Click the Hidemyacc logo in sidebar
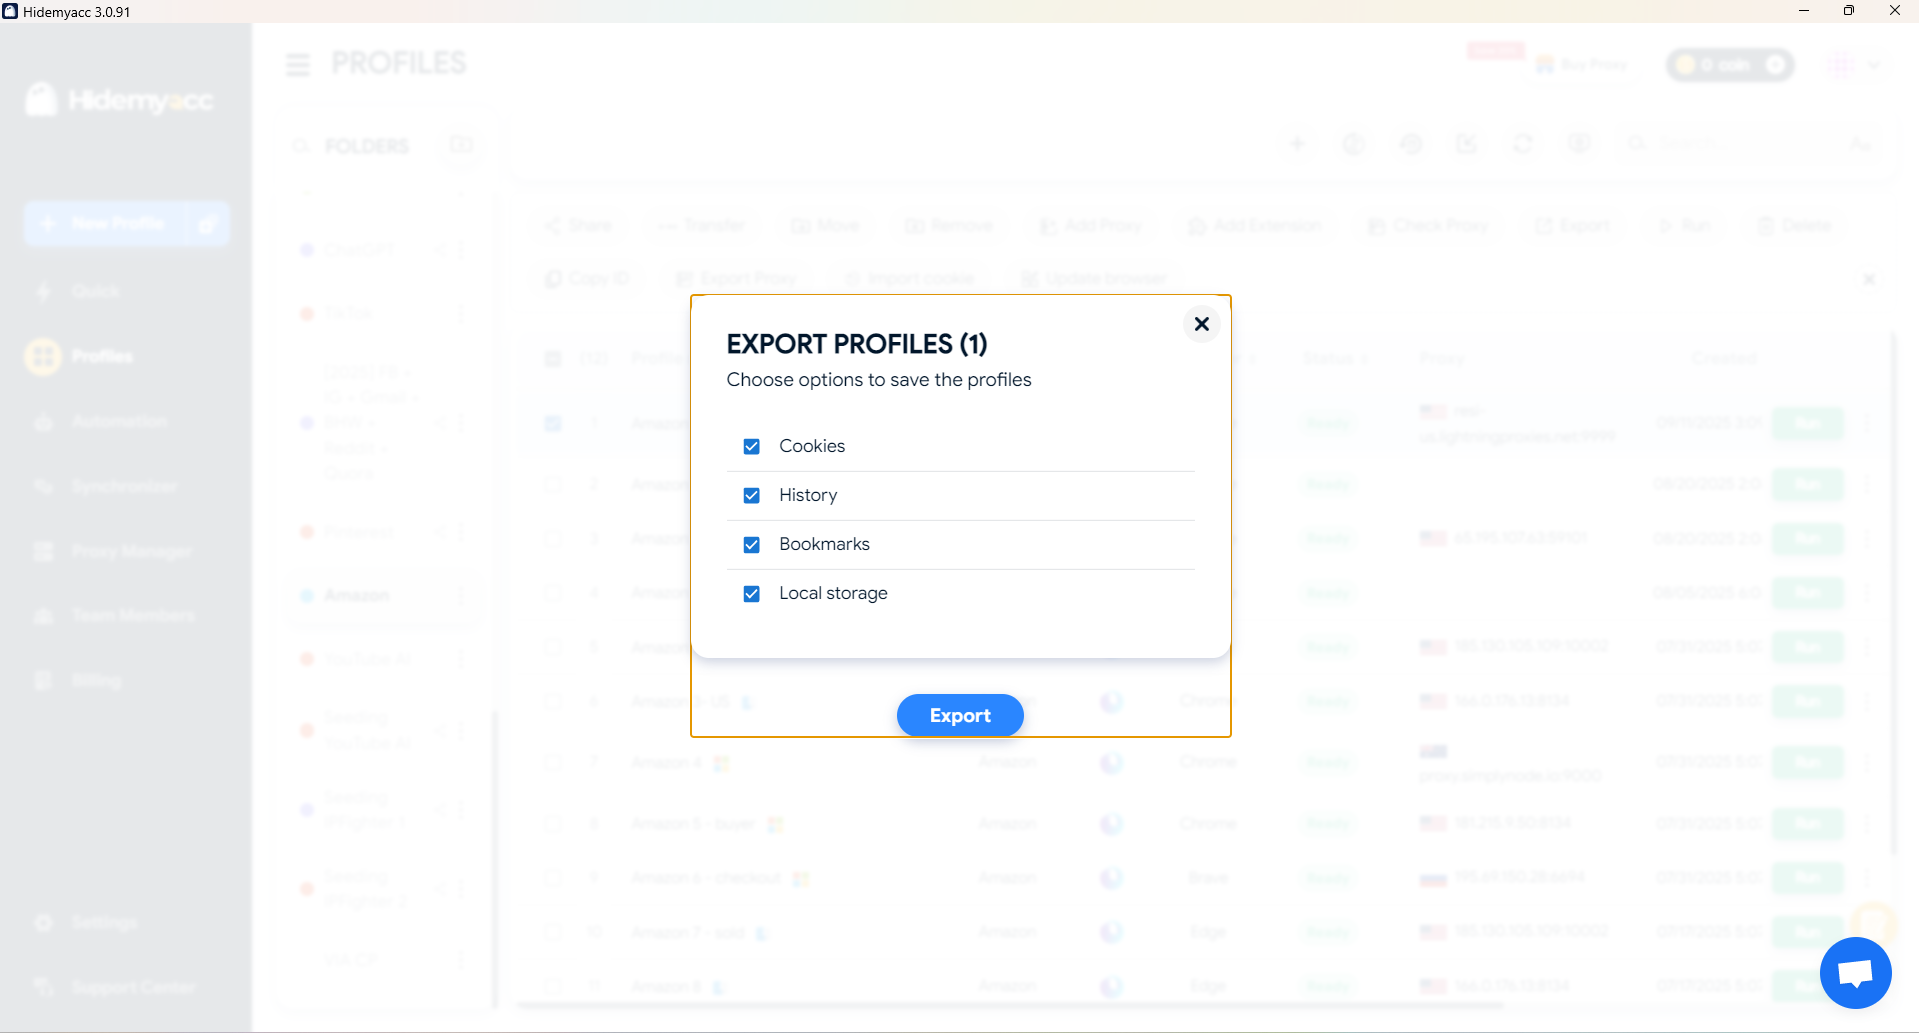The image size is (1919, 1033). [120, 100]
